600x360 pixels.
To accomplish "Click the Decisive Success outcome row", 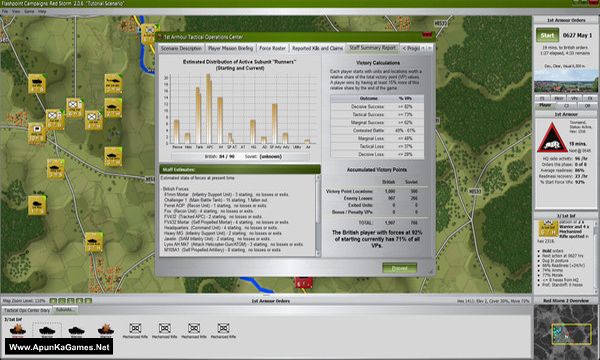I will [377, 106].
